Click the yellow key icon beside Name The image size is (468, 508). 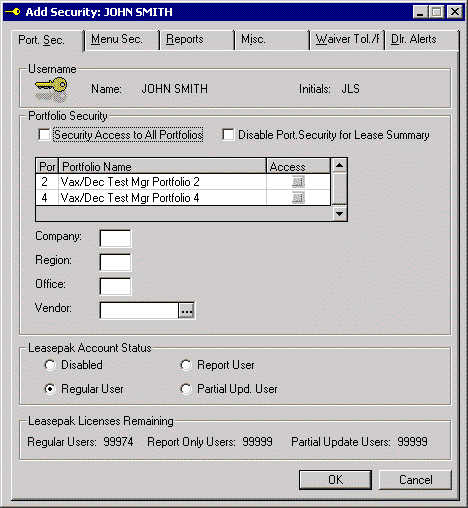[x=51, y=89]
